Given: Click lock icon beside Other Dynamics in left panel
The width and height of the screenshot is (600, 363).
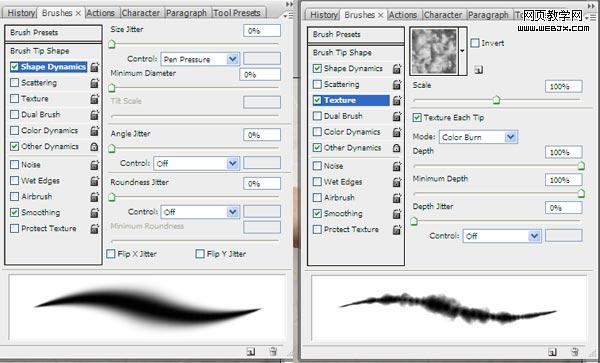Looking at the screenshot, I should (94, 147).
